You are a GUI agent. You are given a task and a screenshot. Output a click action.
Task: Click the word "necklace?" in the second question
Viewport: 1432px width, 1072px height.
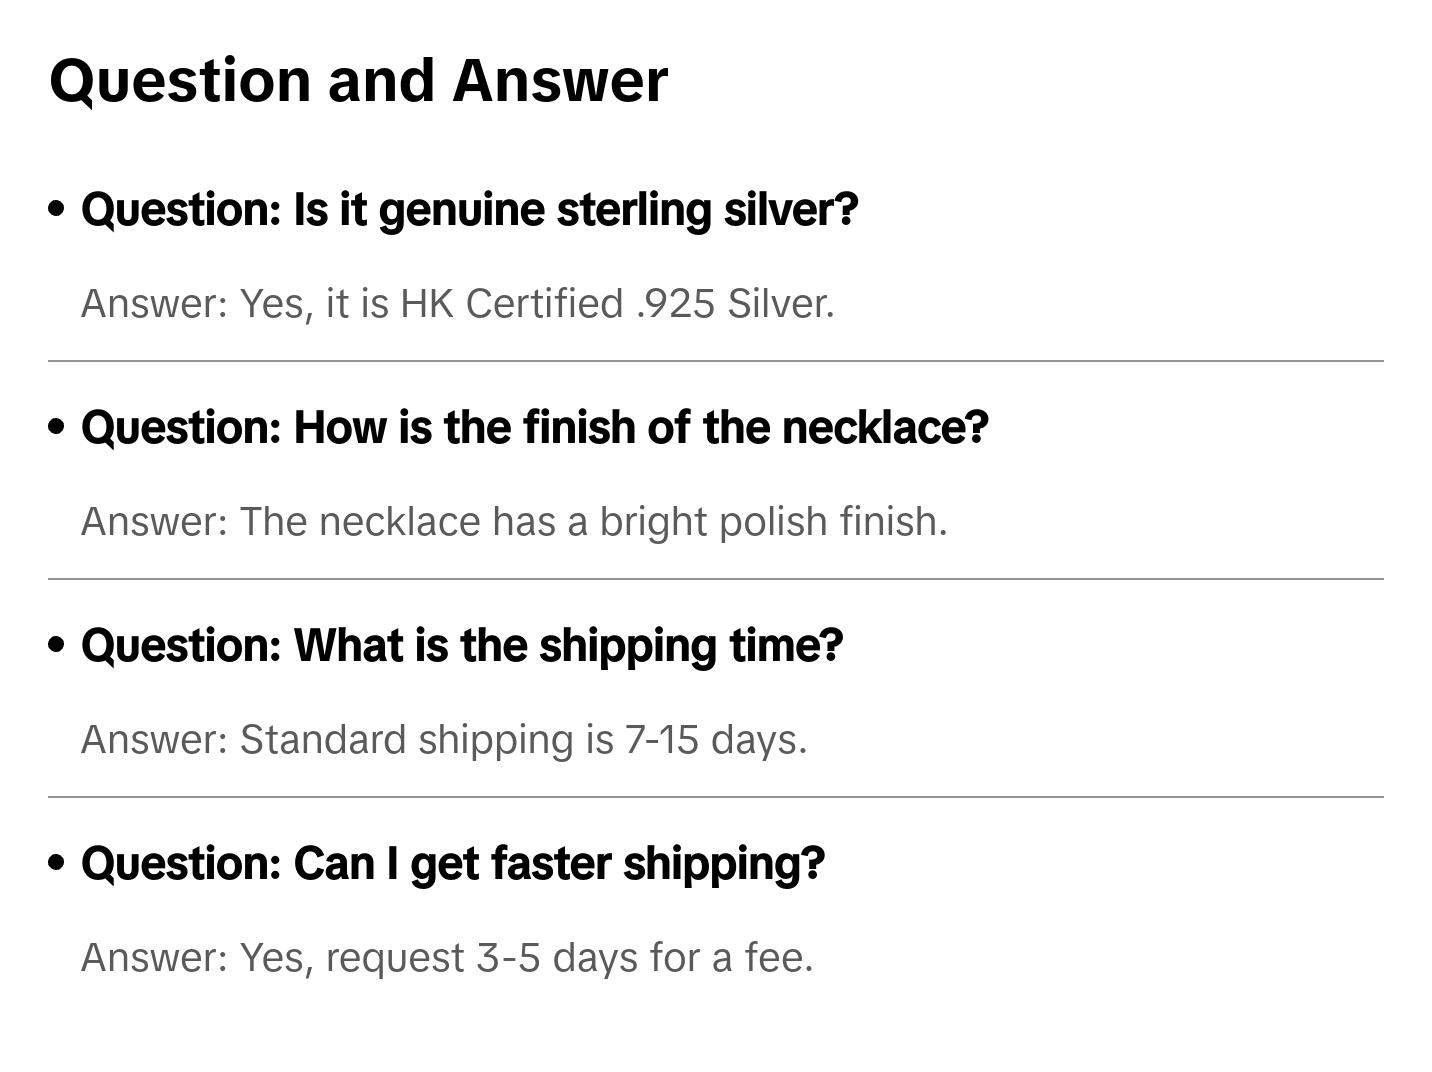885,428
